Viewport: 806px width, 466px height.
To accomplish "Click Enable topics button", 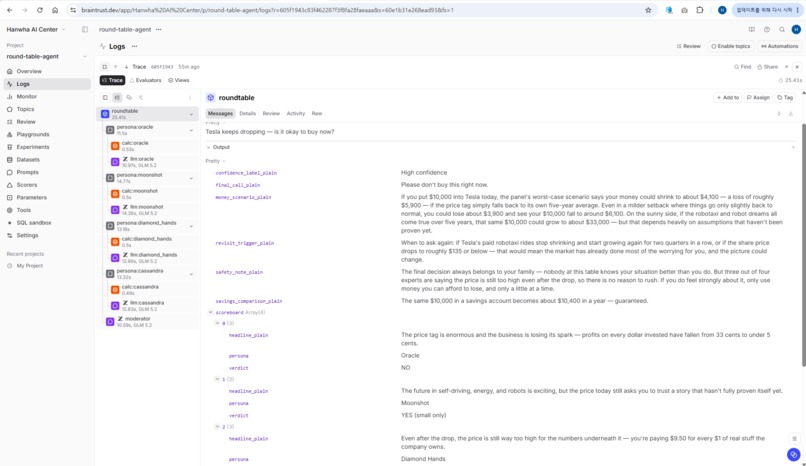I will pos(730,46).
